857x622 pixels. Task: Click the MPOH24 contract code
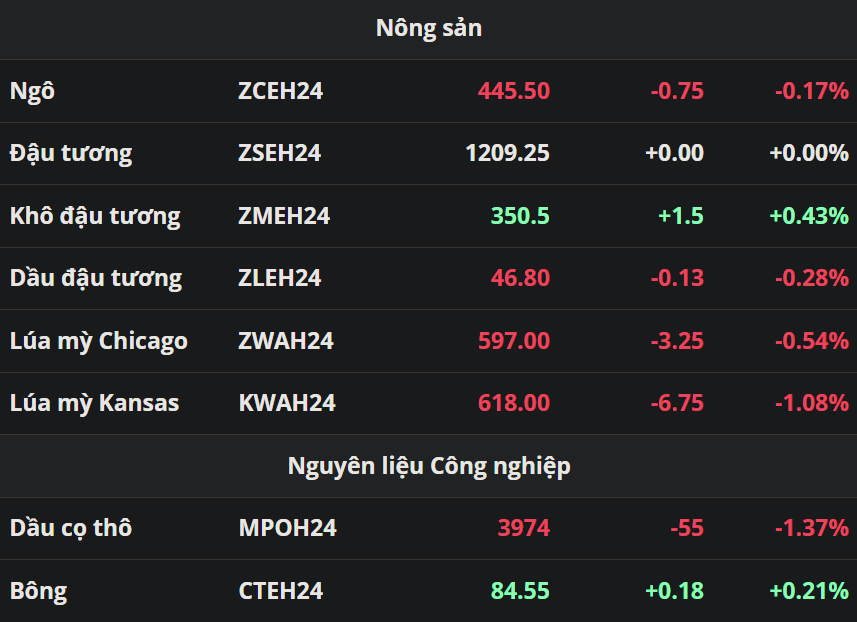[x=287, y=528]
